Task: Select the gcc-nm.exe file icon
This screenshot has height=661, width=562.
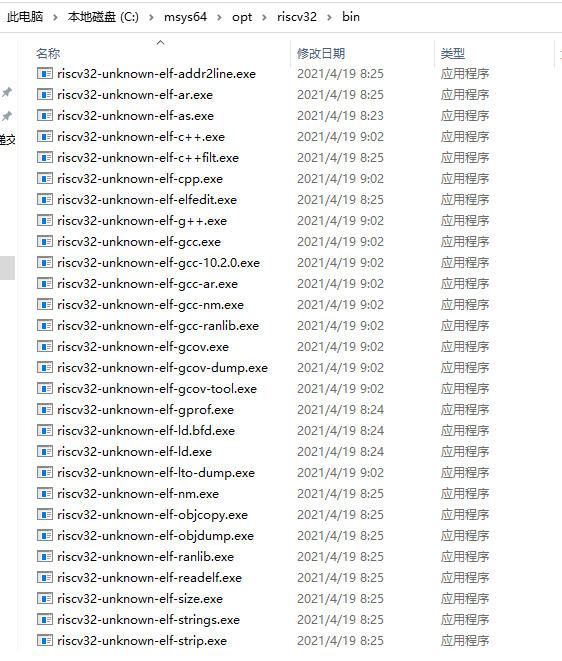Action: pos(45,304)
